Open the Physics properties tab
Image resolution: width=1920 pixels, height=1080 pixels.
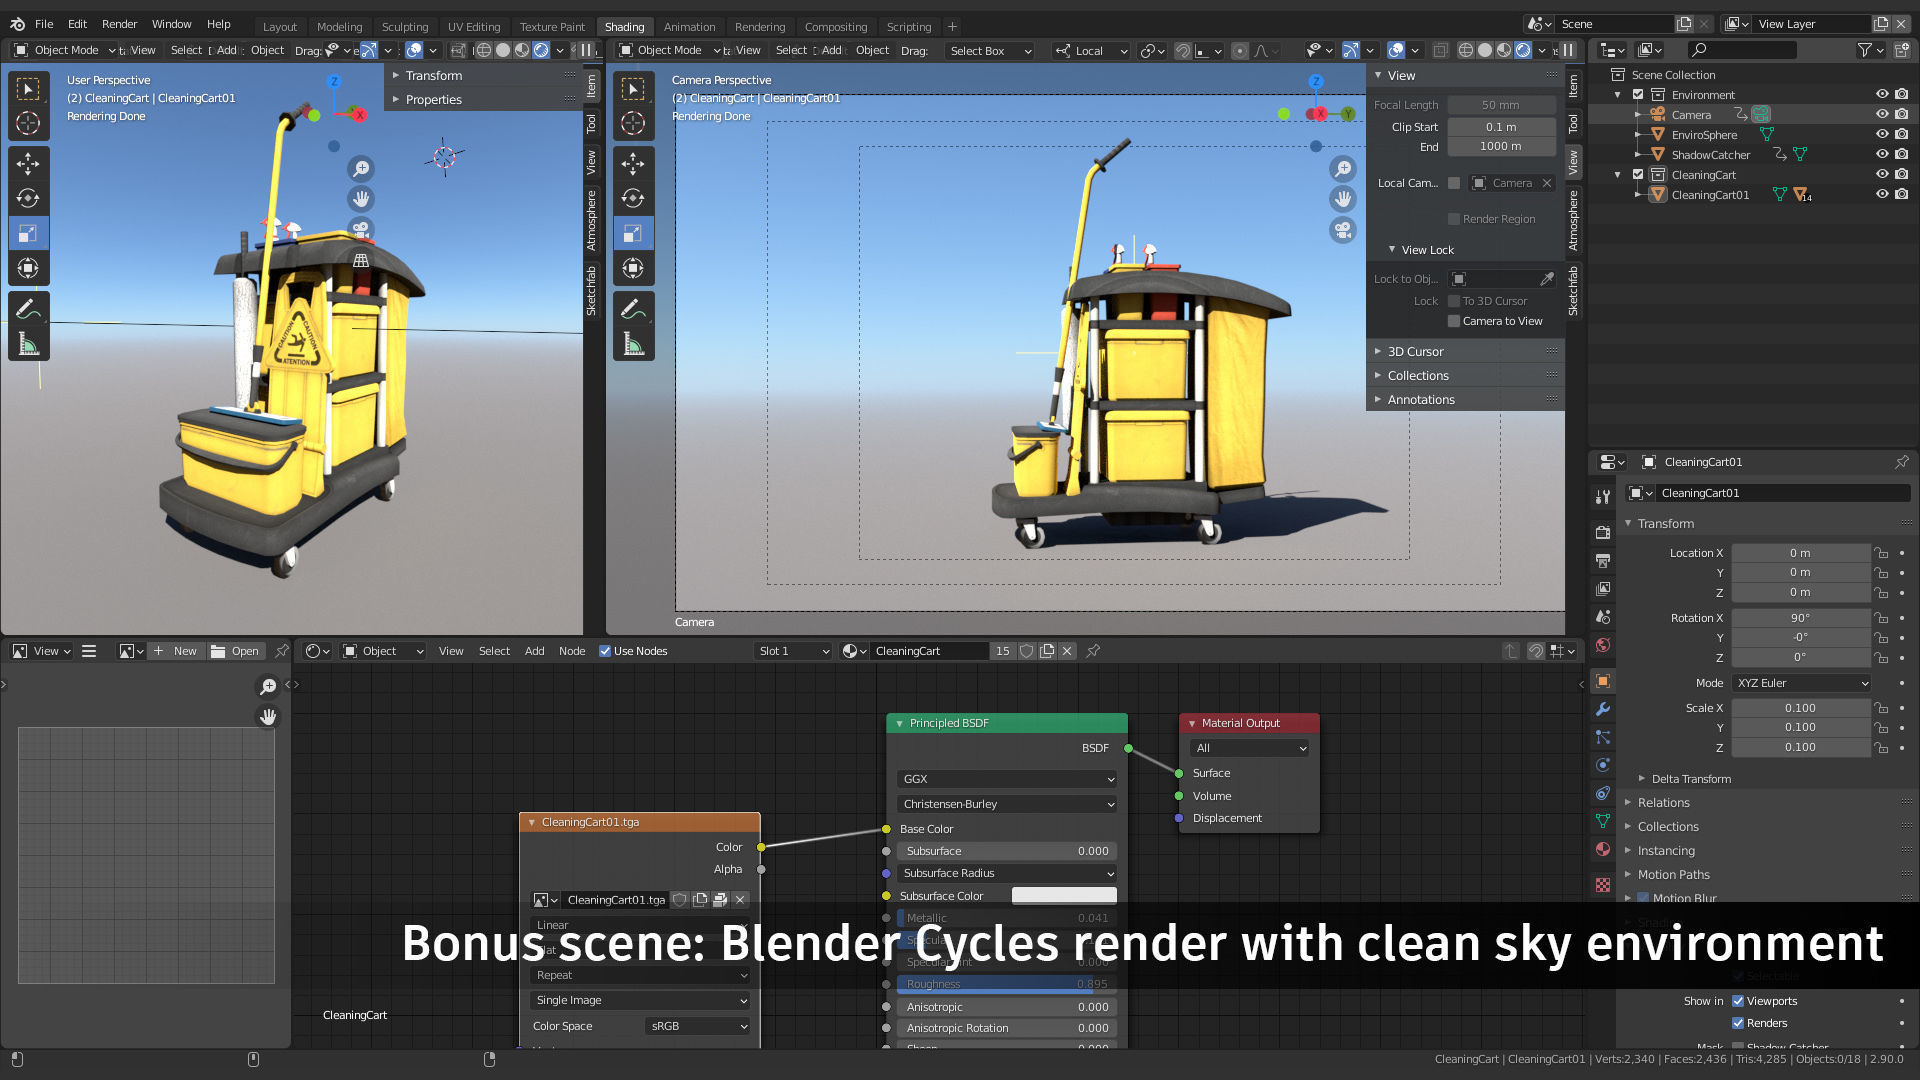(x=1603, y=765)
